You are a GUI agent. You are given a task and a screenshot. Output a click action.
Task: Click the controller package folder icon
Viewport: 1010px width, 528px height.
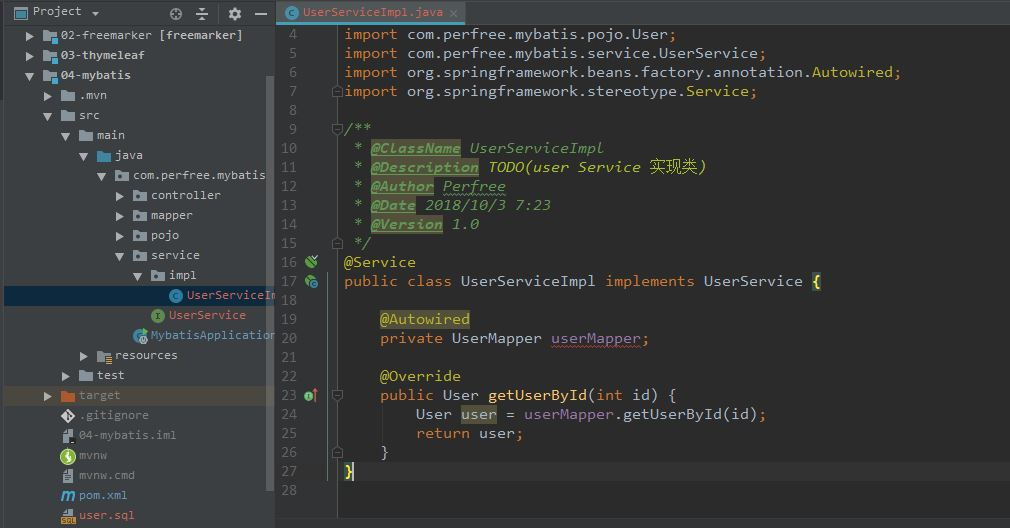(140, 196)
